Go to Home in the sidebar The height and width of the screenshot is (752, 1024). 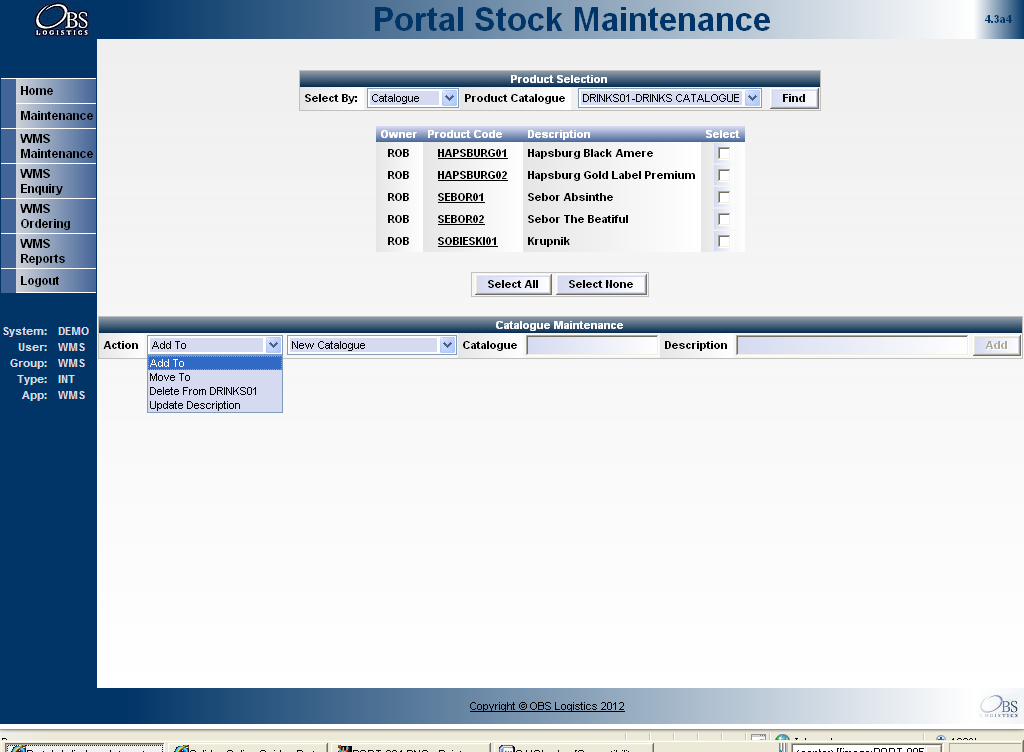pyautogui.click(x=48, y=91)
